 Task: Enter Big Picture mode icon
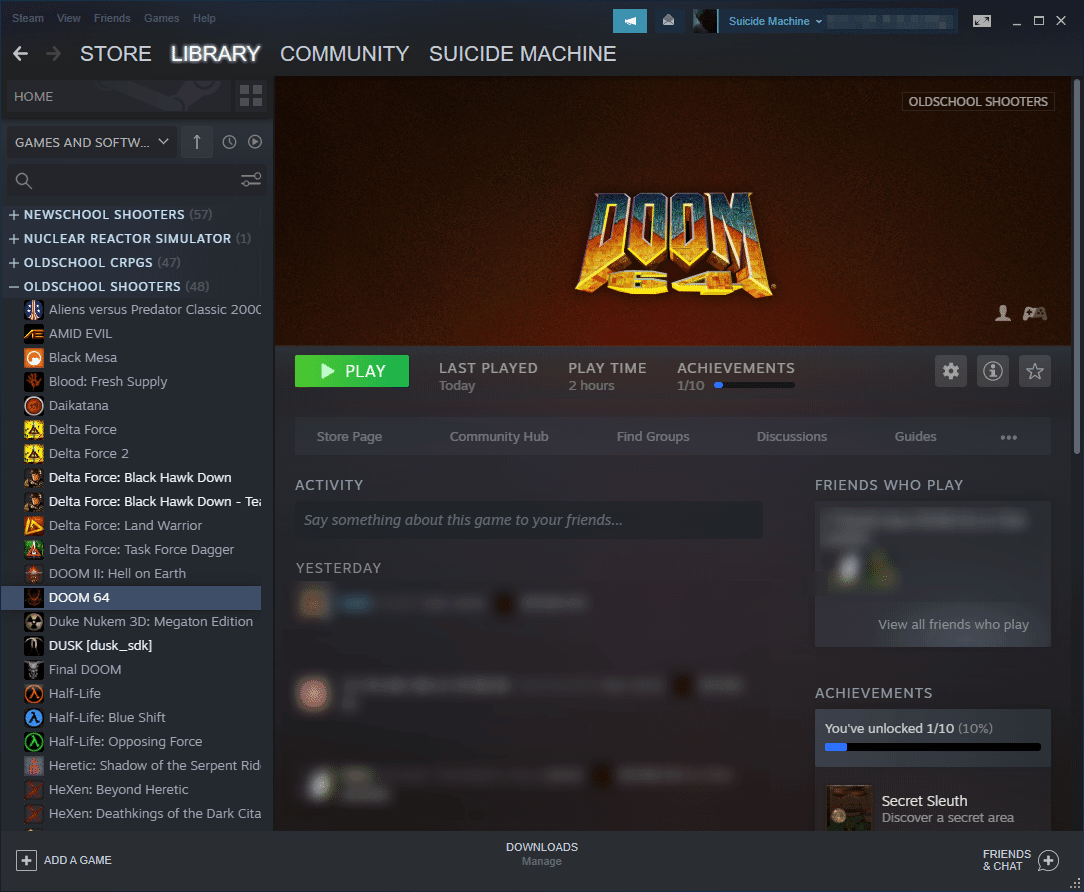pos(982,21)
